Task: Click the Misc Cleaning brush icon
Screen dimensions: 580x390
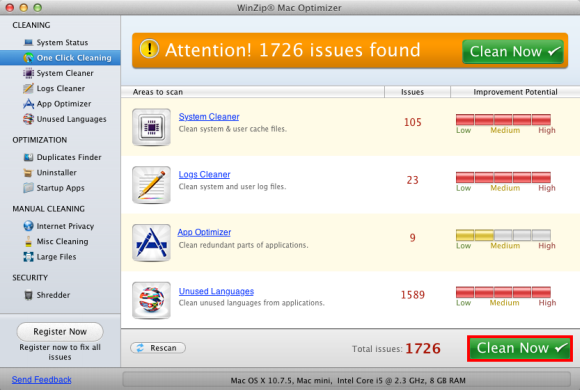Action: 28,241
